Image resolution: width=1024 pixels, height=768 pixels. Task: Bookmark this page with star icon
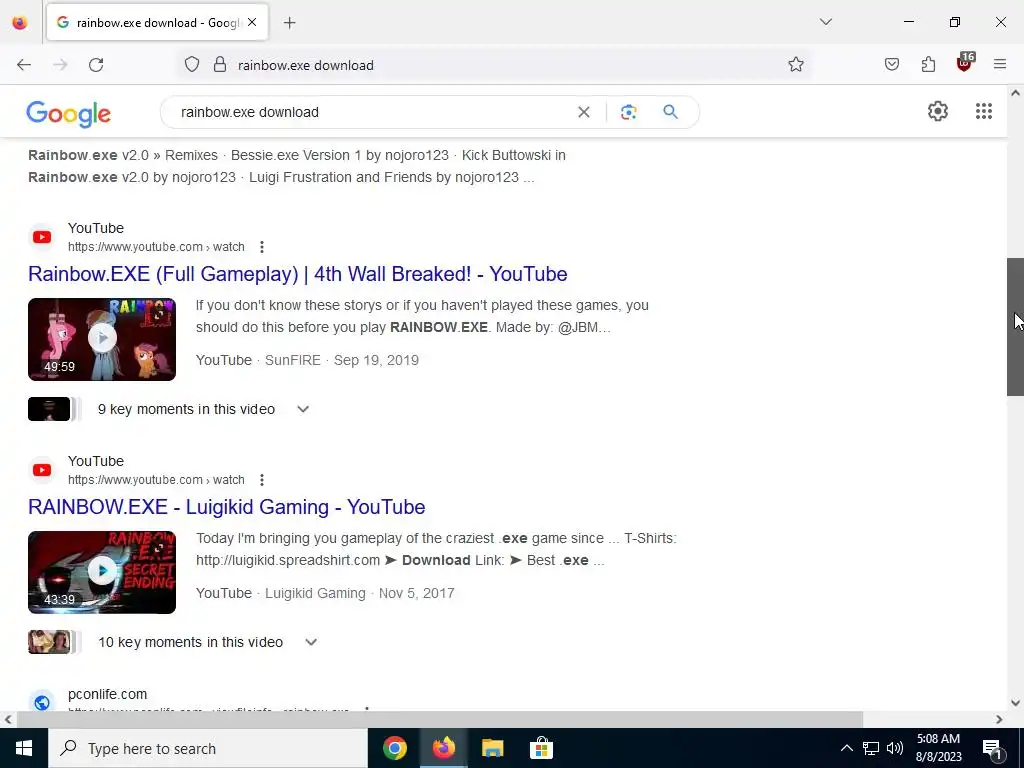[x=795, y=65]
